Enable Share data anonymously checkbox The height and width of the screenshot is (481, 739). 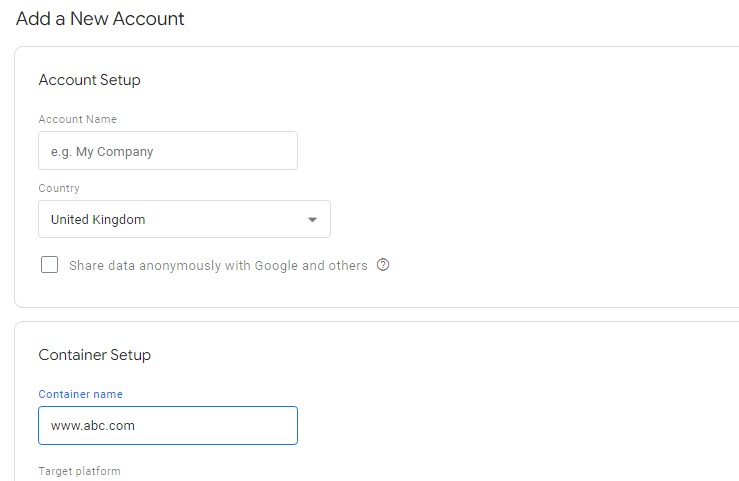click(49, 265)
